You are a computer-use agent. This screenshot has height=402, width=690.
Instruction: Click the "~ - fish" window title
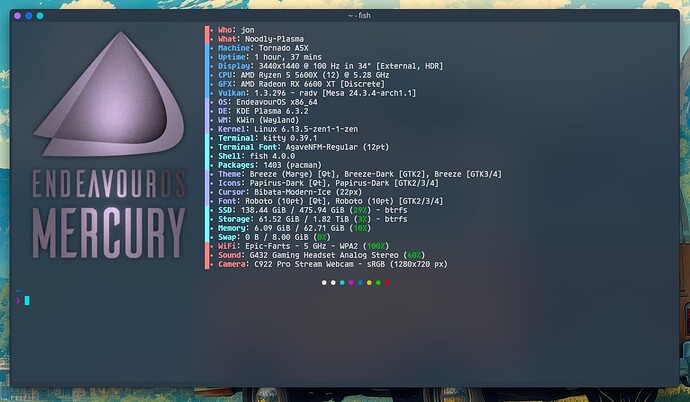pyautogui.click(x=359, y=15)
